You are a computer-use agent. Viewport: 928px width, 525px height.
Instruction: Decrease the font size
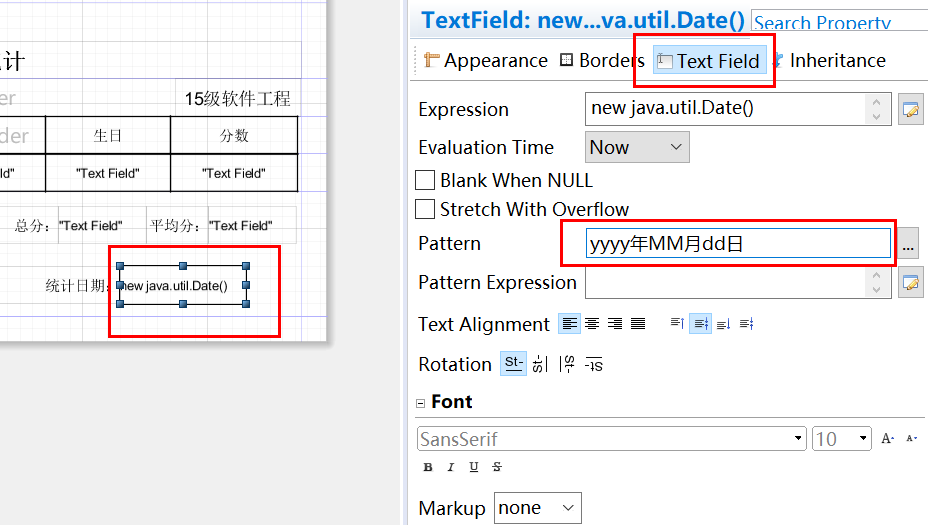click(911, 439)
